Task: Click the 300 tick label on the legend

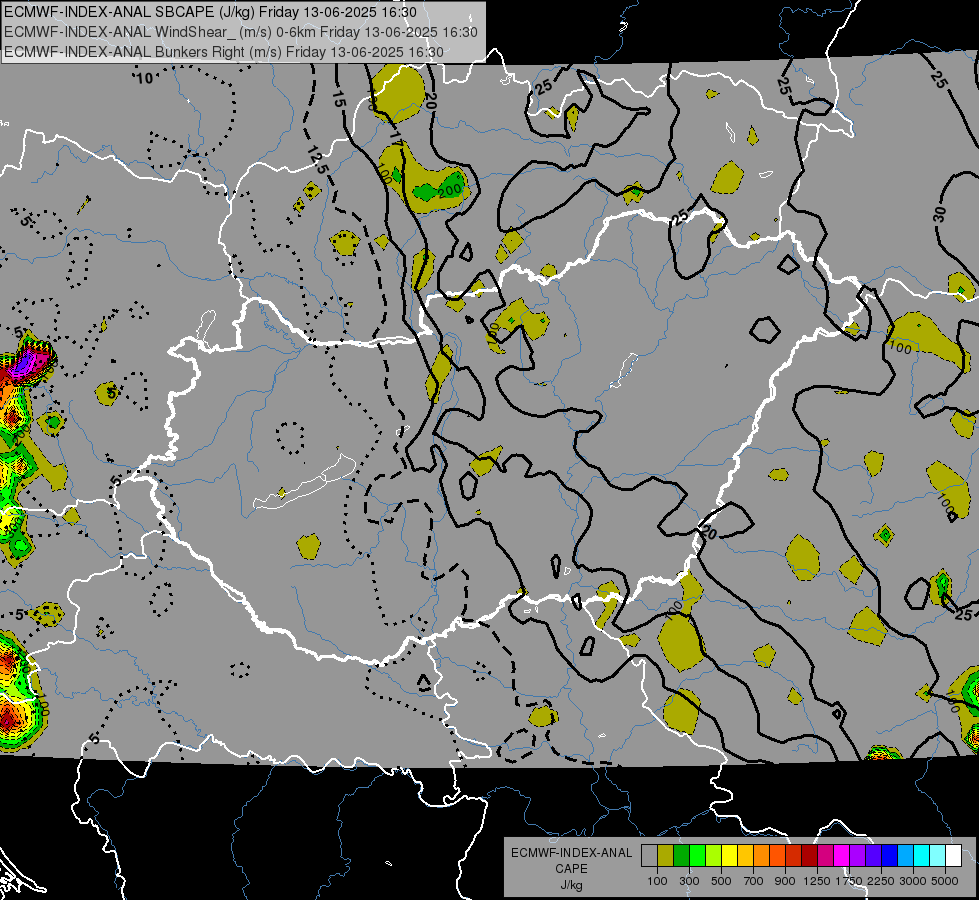Action: coord(689,881)
